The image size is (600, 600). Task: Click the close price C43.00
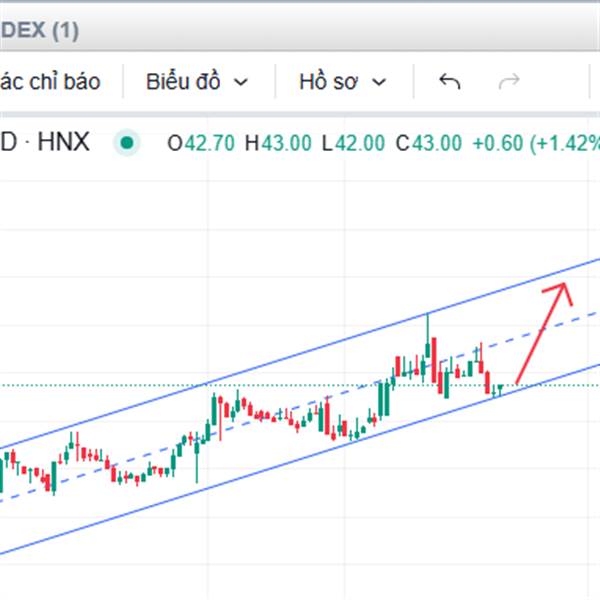(x=429, y=143)
